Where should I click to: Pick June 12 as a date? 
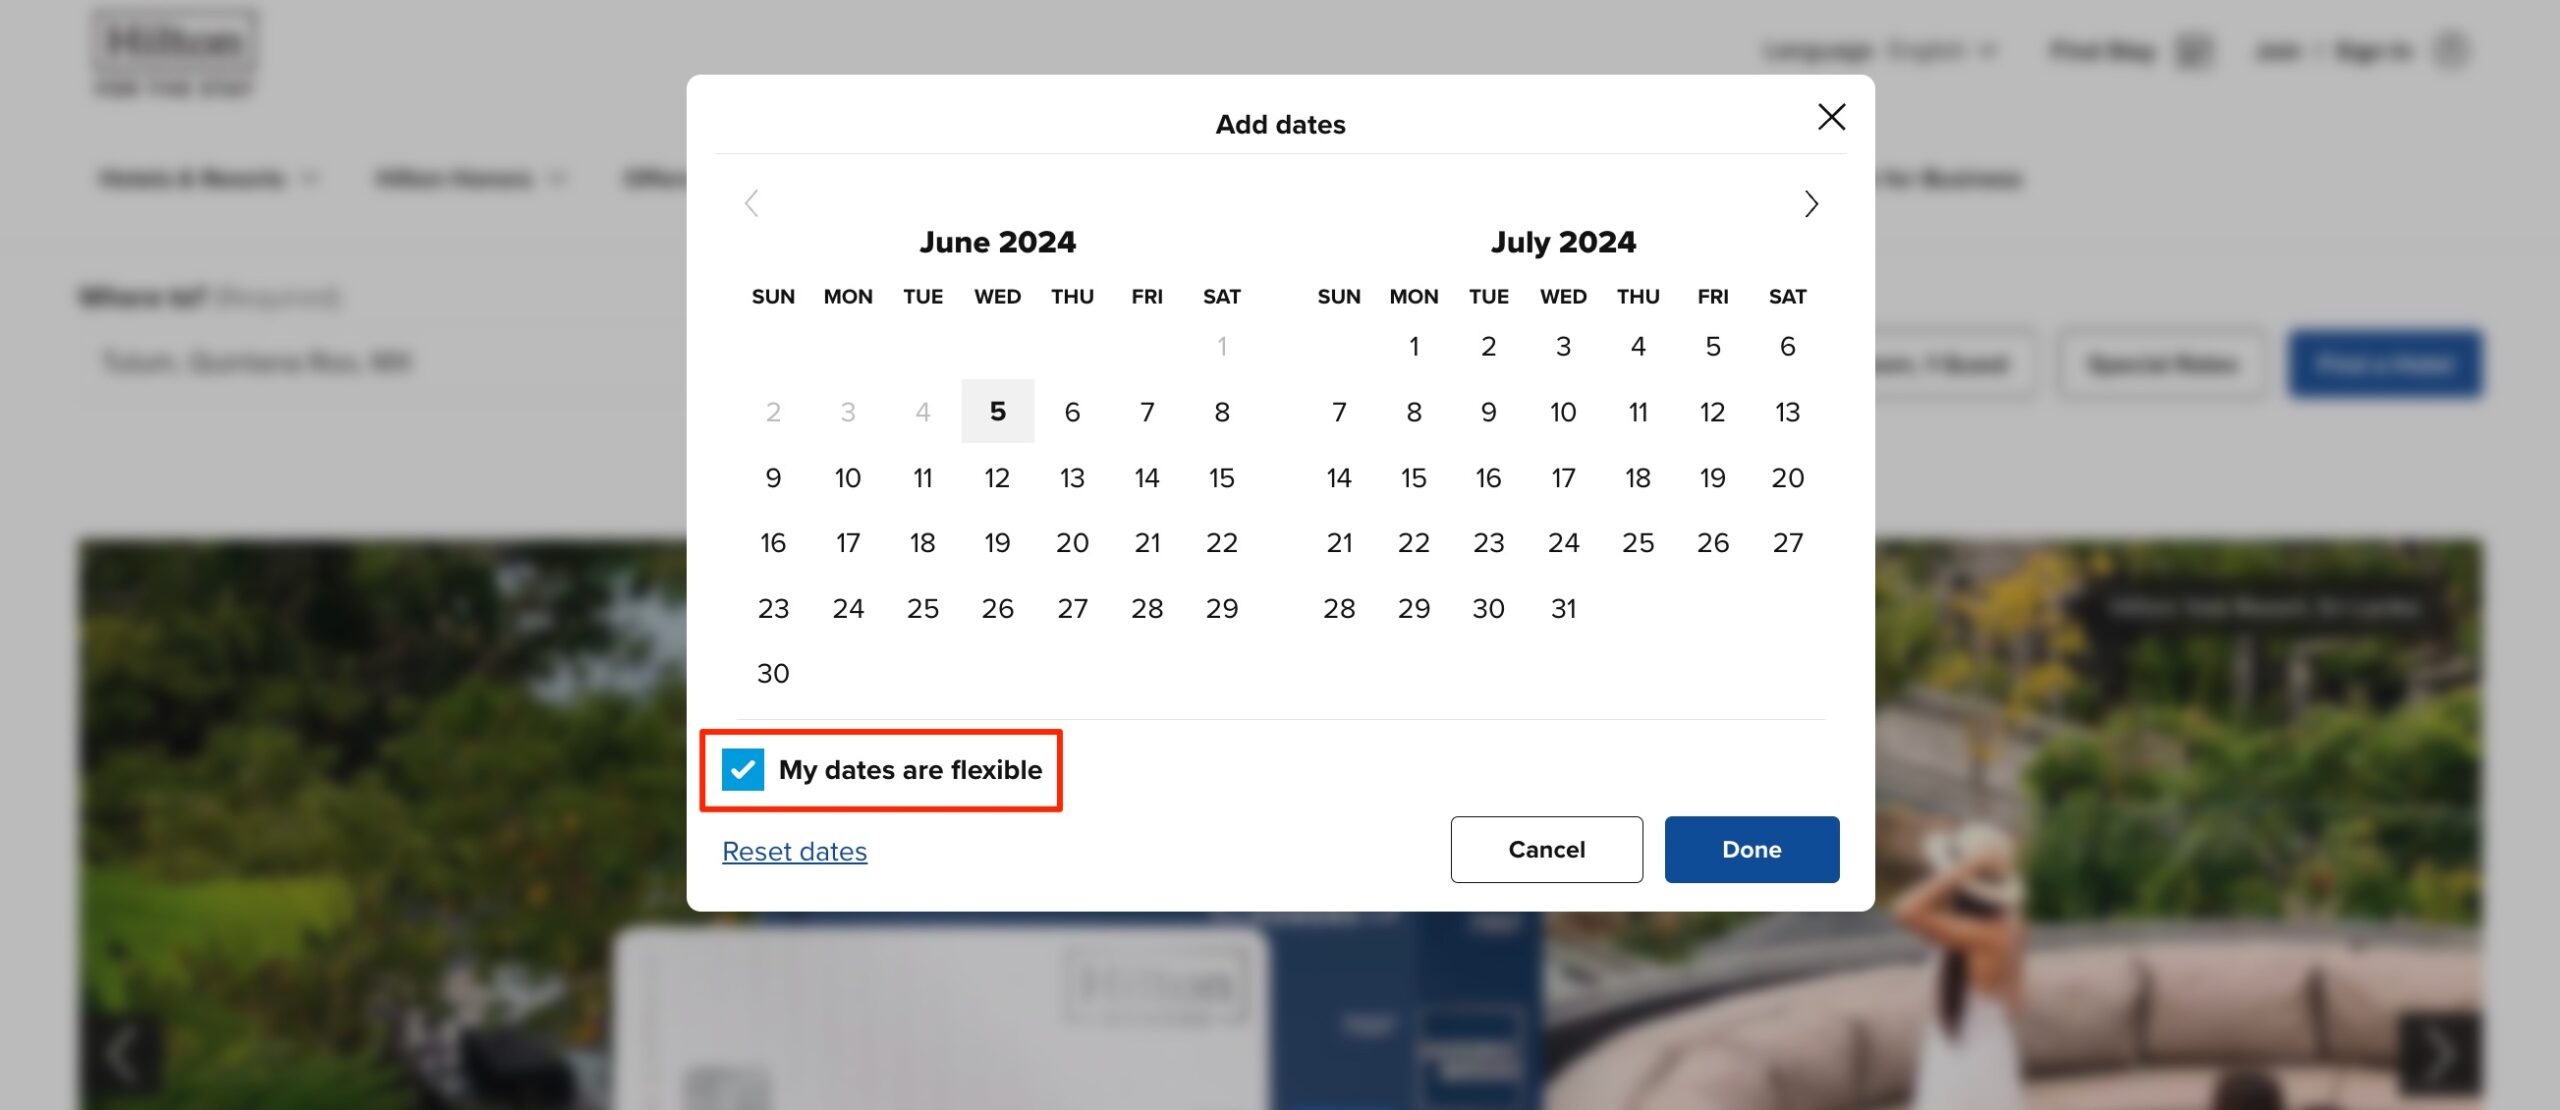(x=997, y=478)
